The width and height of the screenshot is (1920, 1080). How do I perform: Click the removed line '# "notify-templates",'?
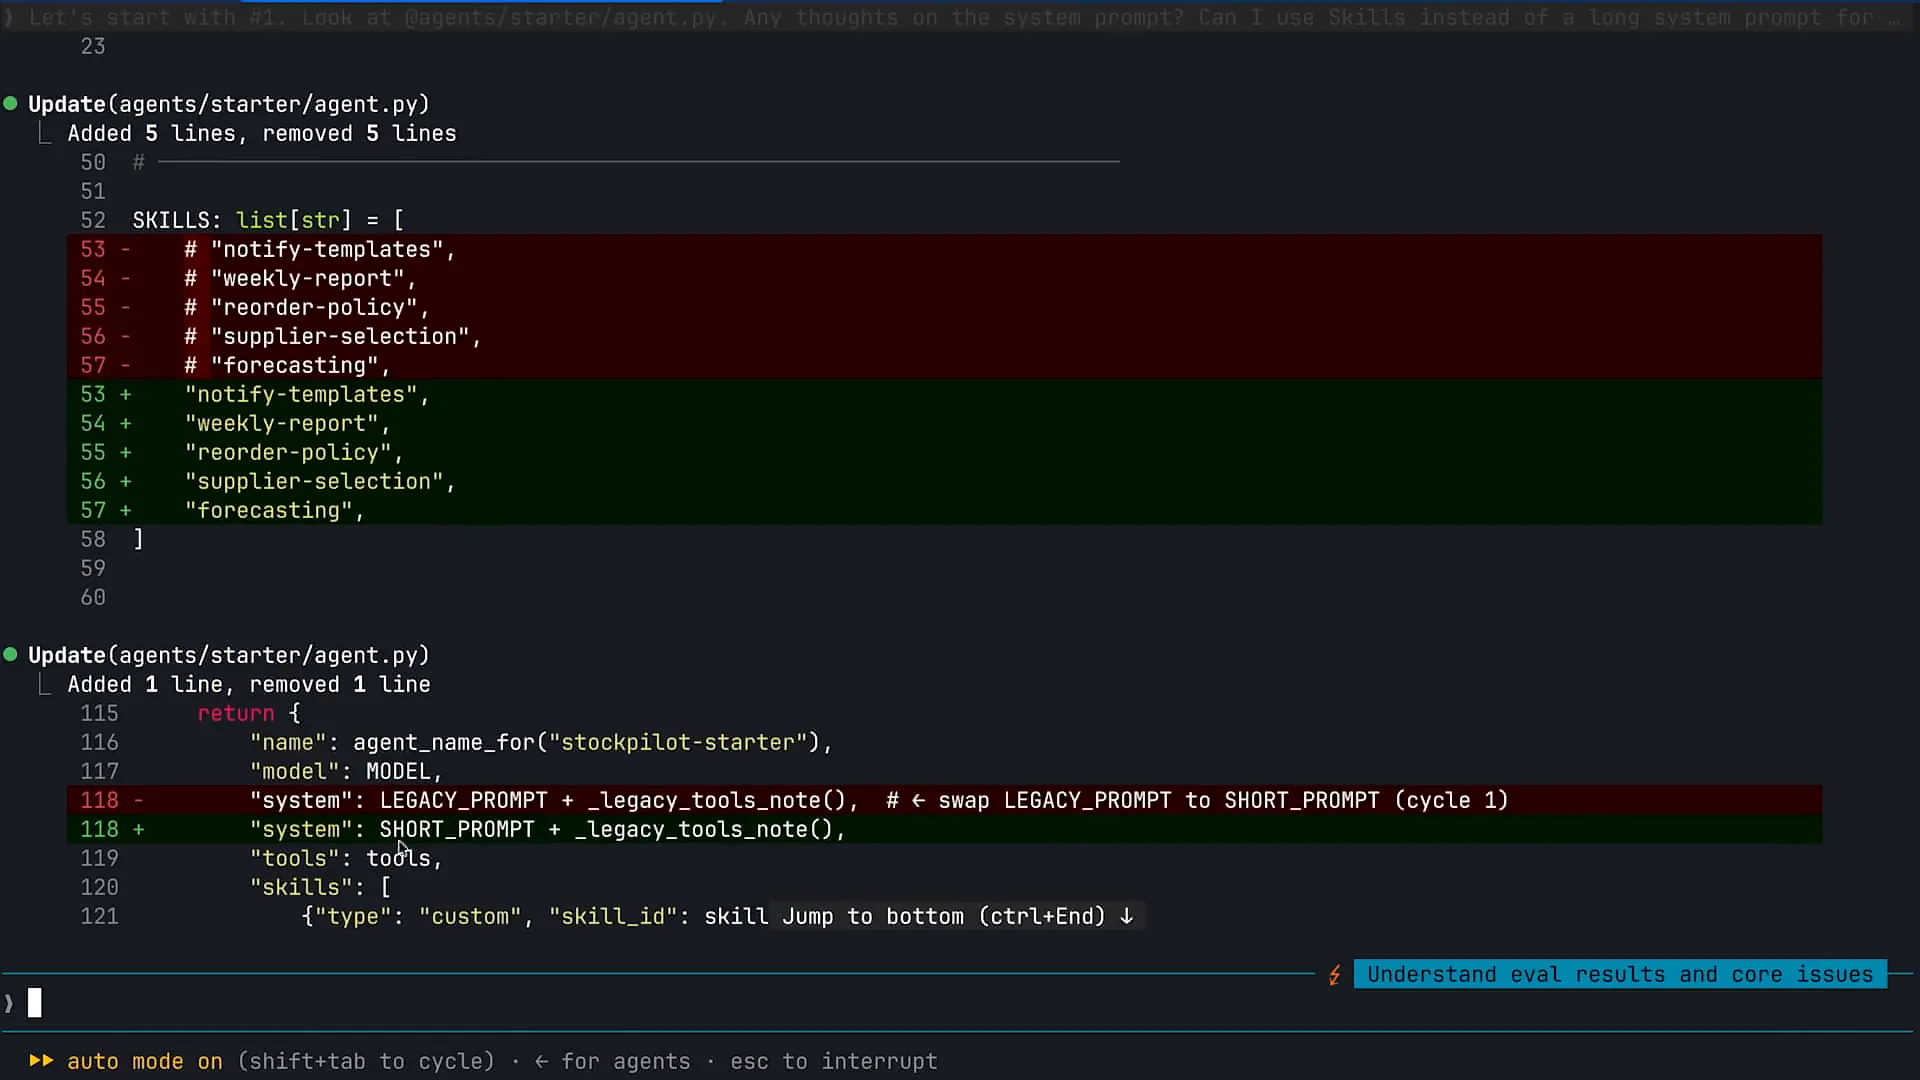coord(944,249)
